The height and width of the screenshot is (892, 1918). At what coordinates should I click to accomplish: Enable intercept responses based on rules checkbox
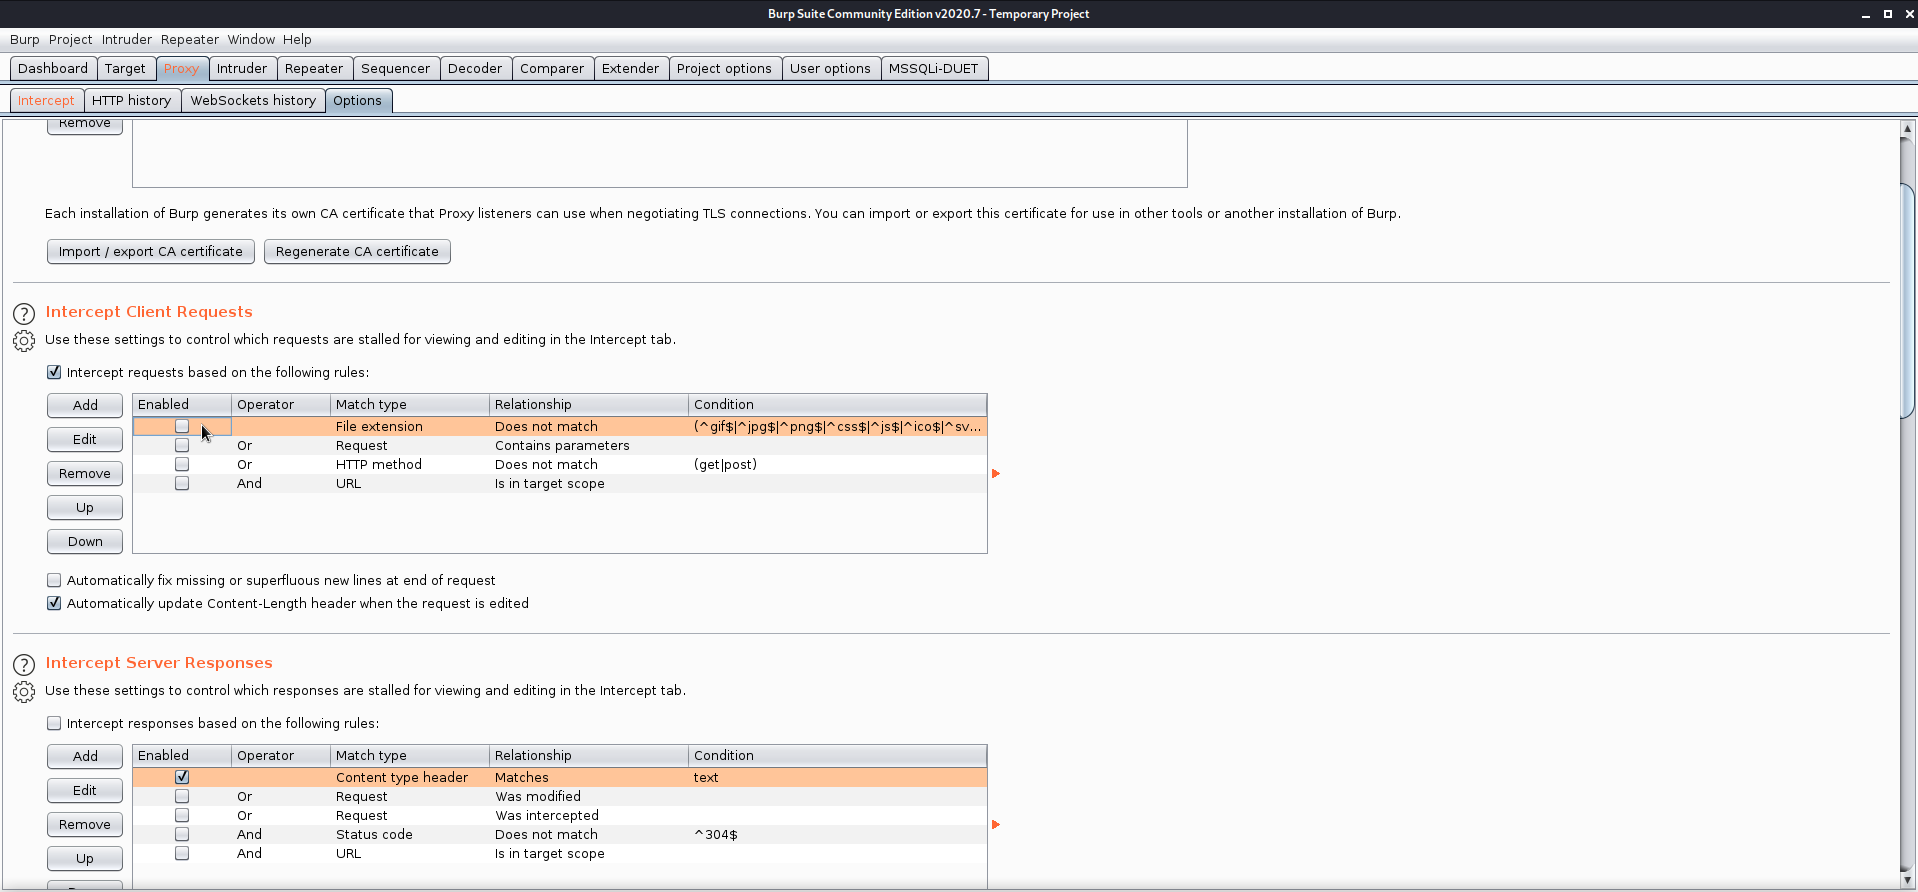(54, 723)
